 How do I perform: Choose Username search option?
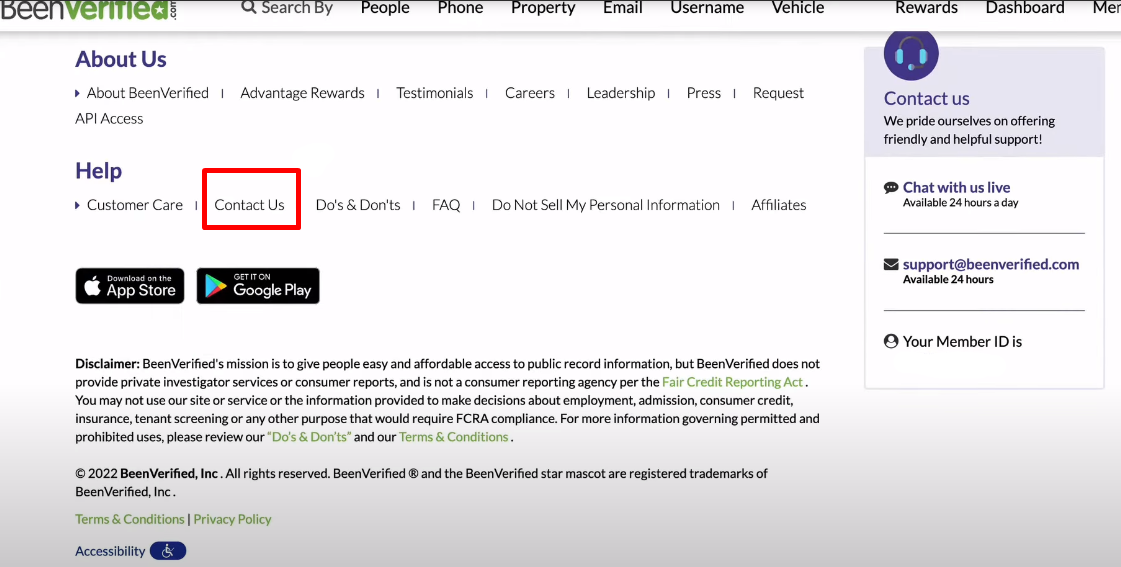click(707, 8)
